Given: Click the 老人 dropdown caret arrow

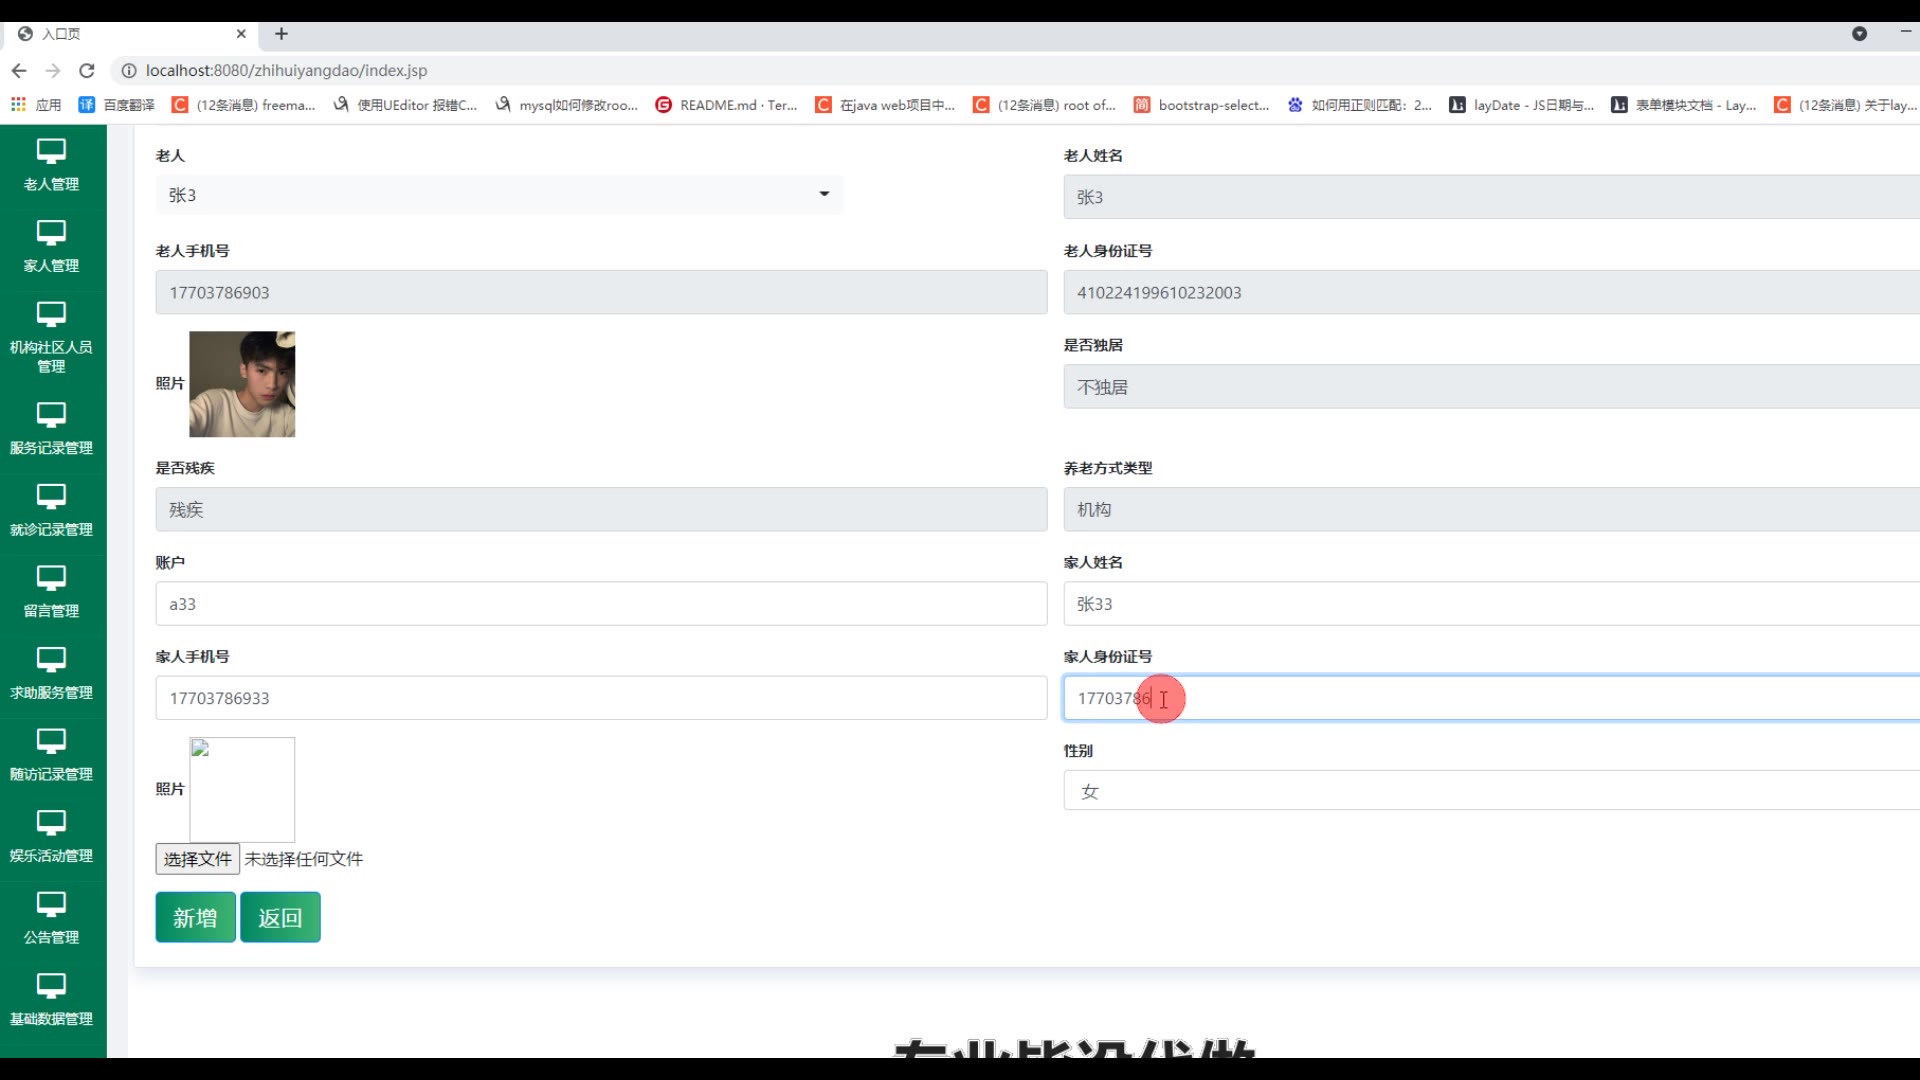Looking at the screenshot, I should (x=824, y=194).
